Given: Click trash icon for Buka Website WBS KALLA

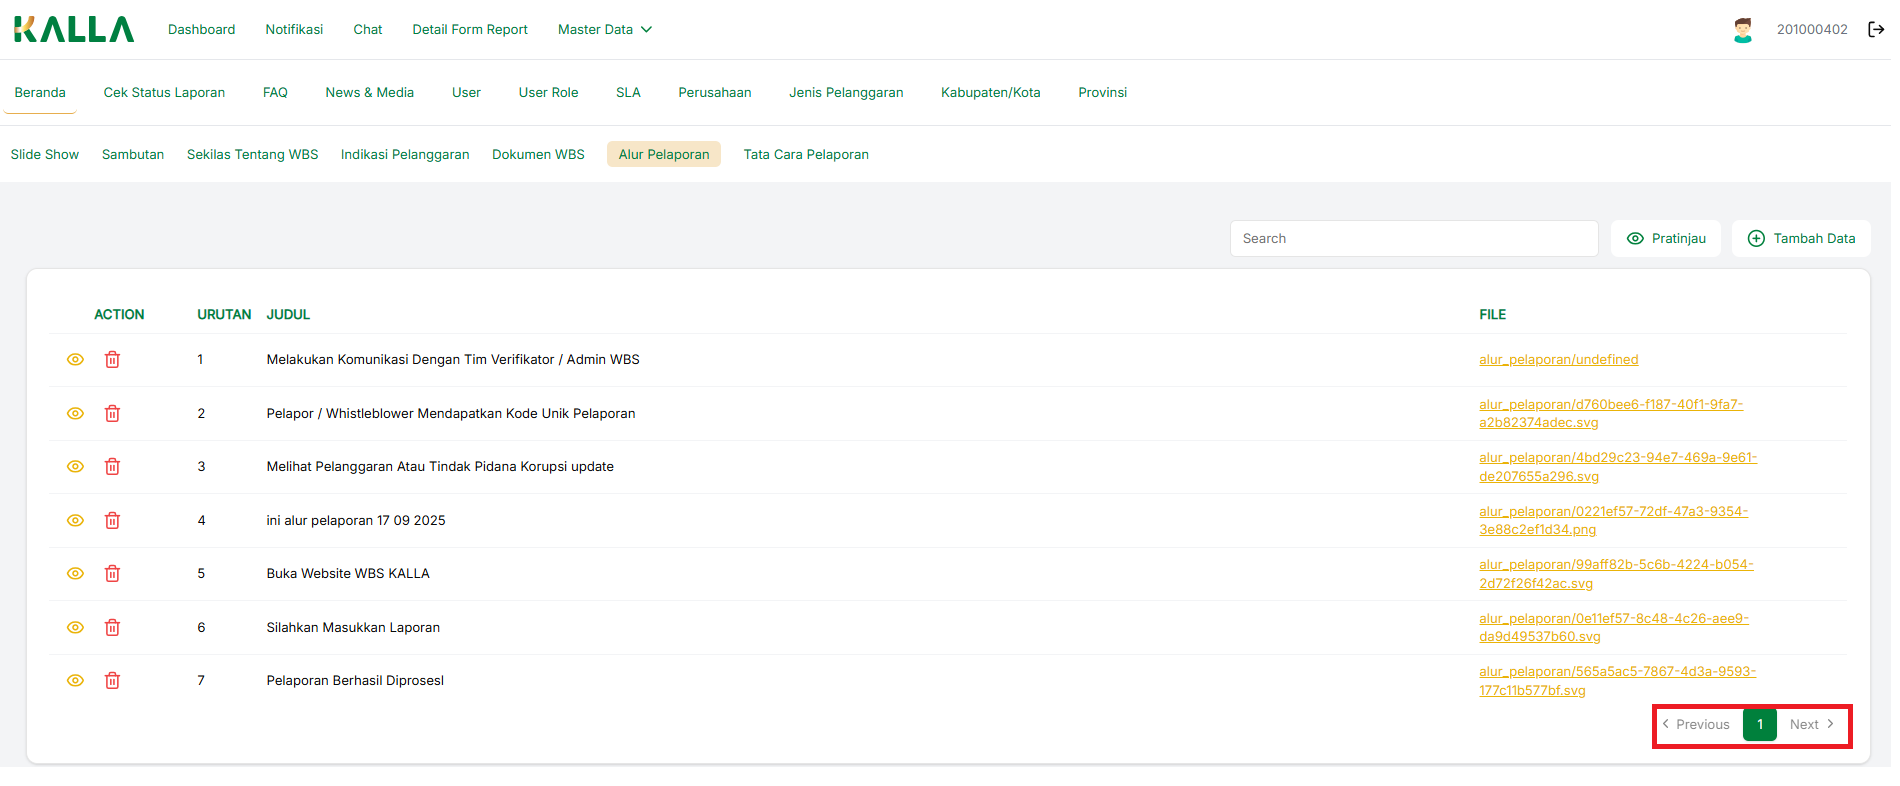Looking at the screenshot, I should pos(112,574).
